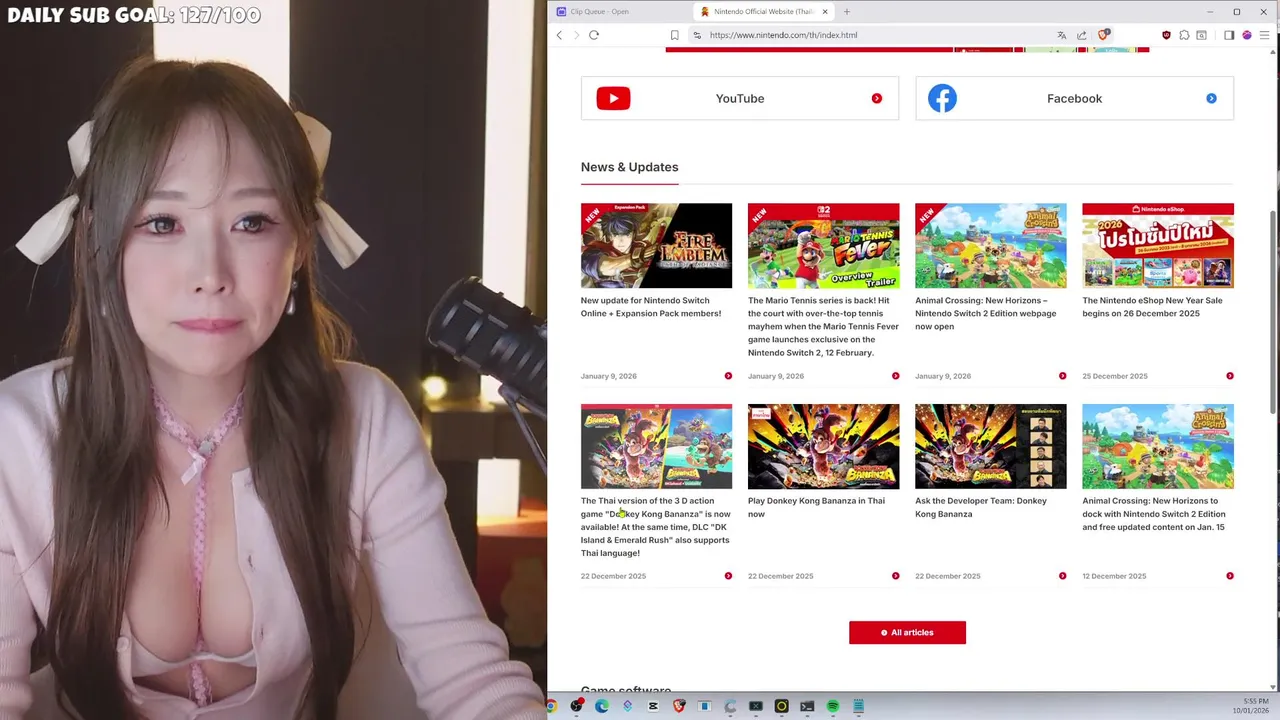Go back using the browser back arrow
This screenshot has height=720, width=1280.
click(559, 35)
